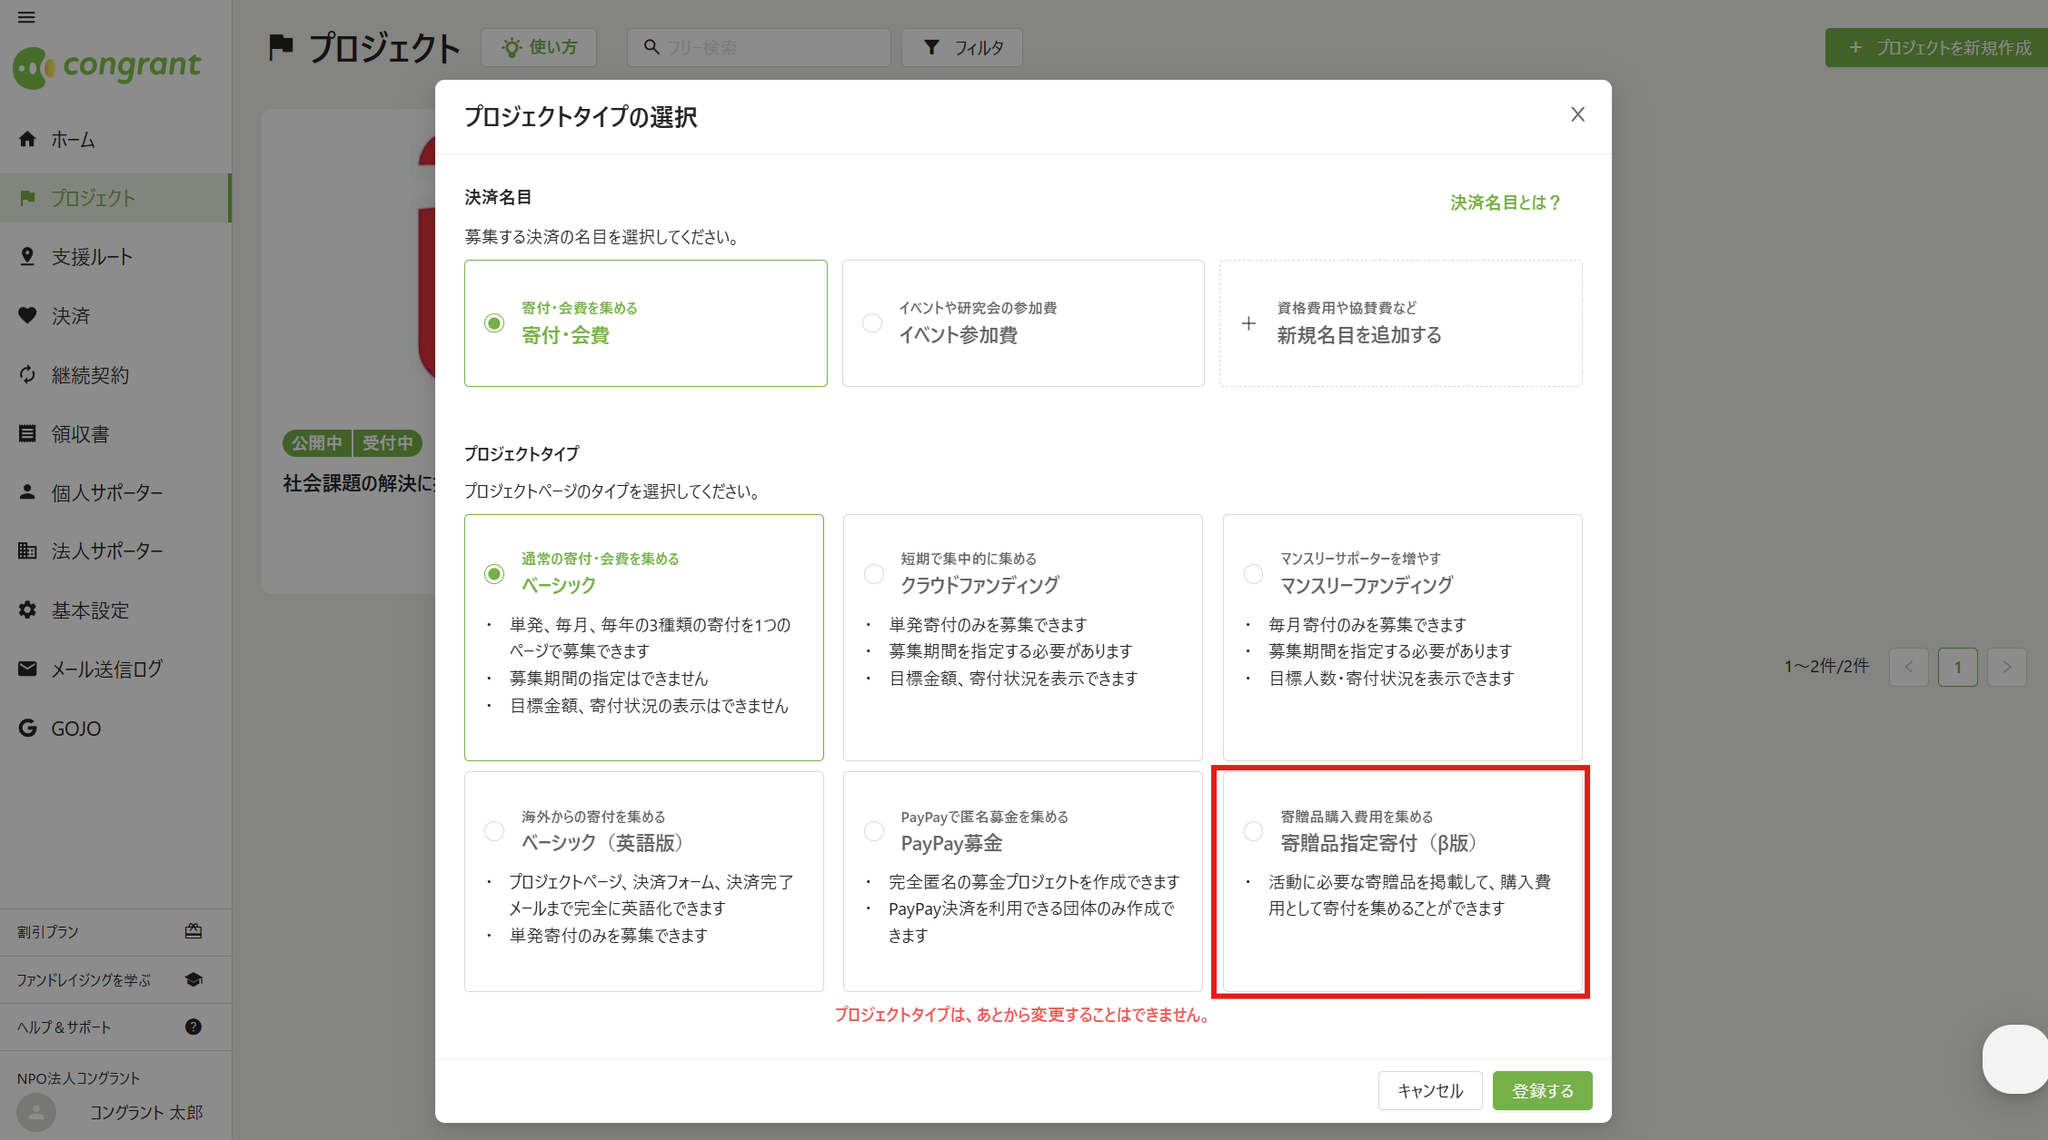Image resolution: width=2048 pixels, height=1140 pixels.
Task: Click the hamburger menu icon
Action: tap(26, 17)
